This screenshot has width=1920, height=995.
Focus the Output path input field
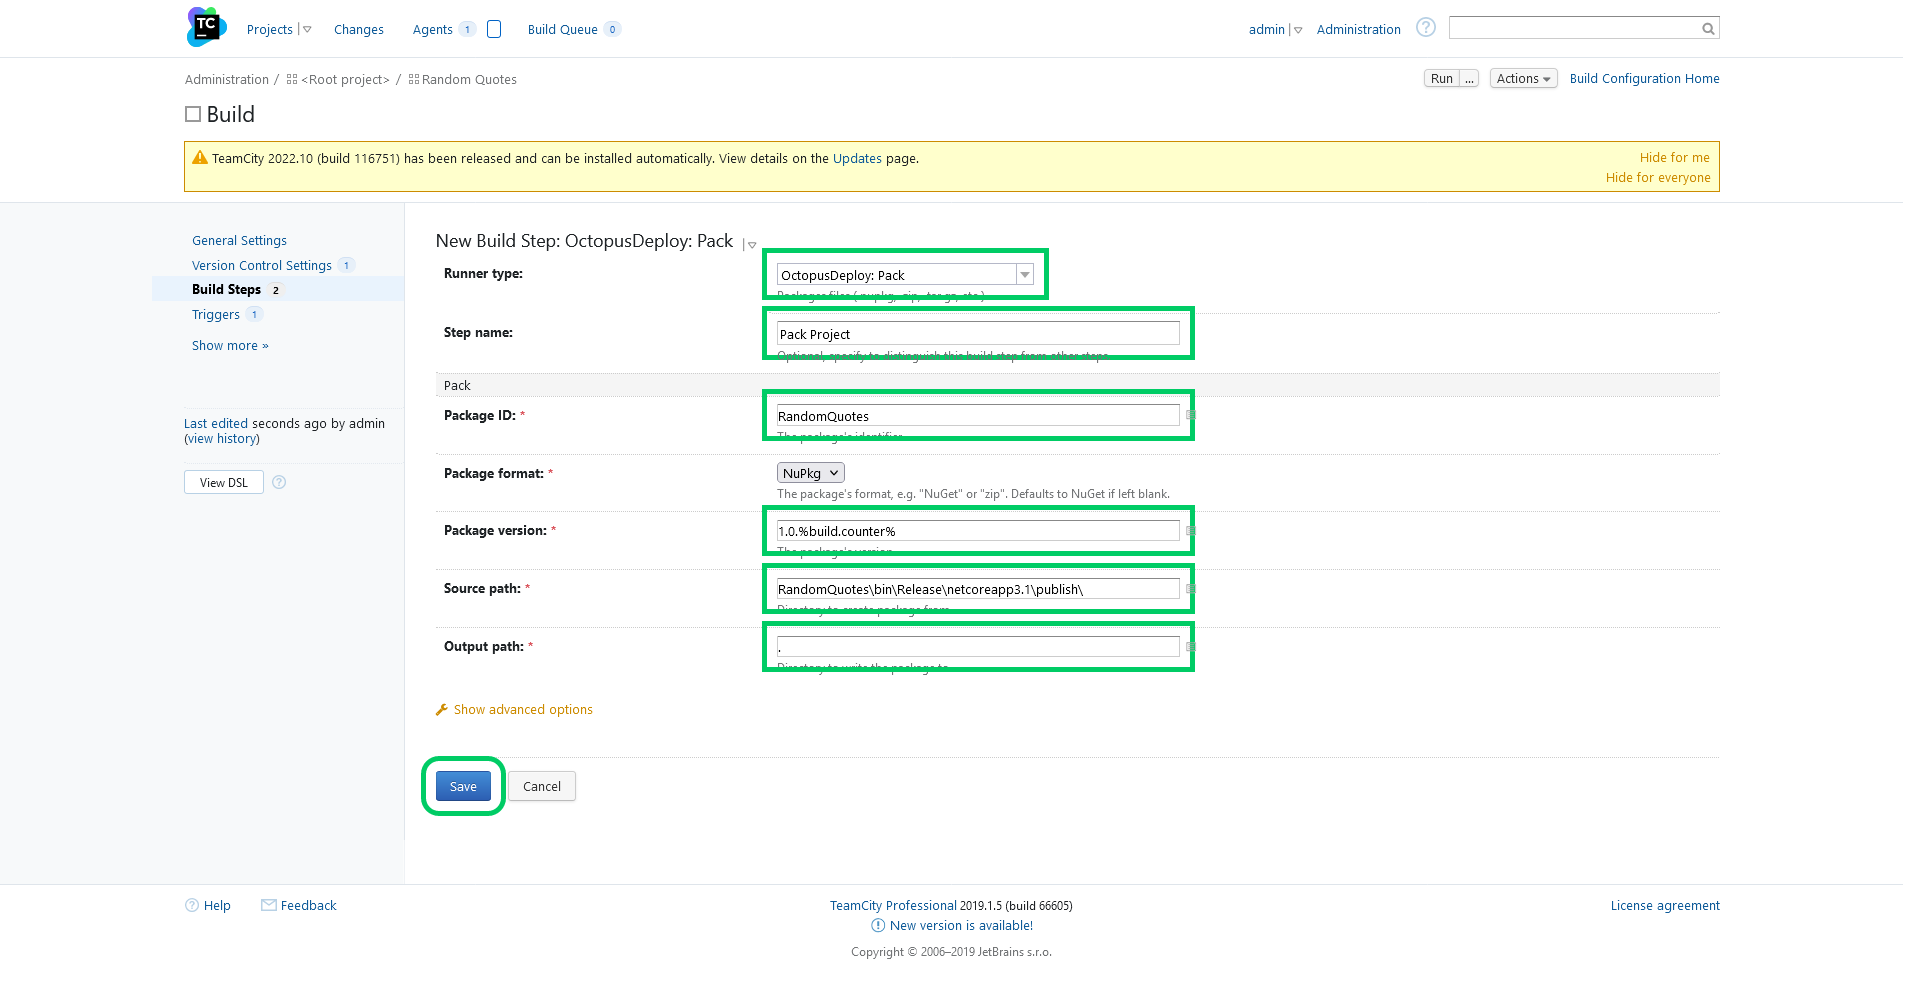(x=978, y=647)
